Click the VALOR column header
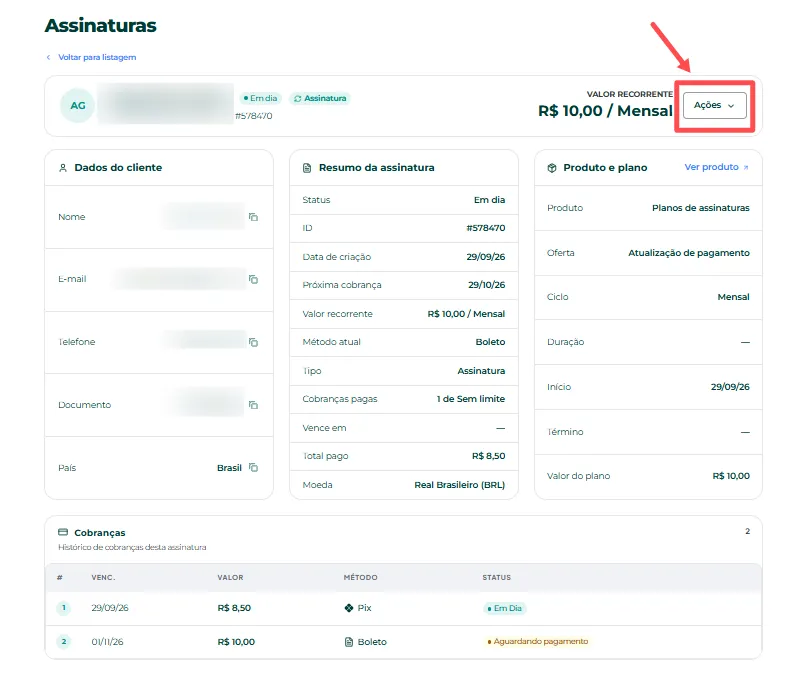 click(x=230, y=577)
